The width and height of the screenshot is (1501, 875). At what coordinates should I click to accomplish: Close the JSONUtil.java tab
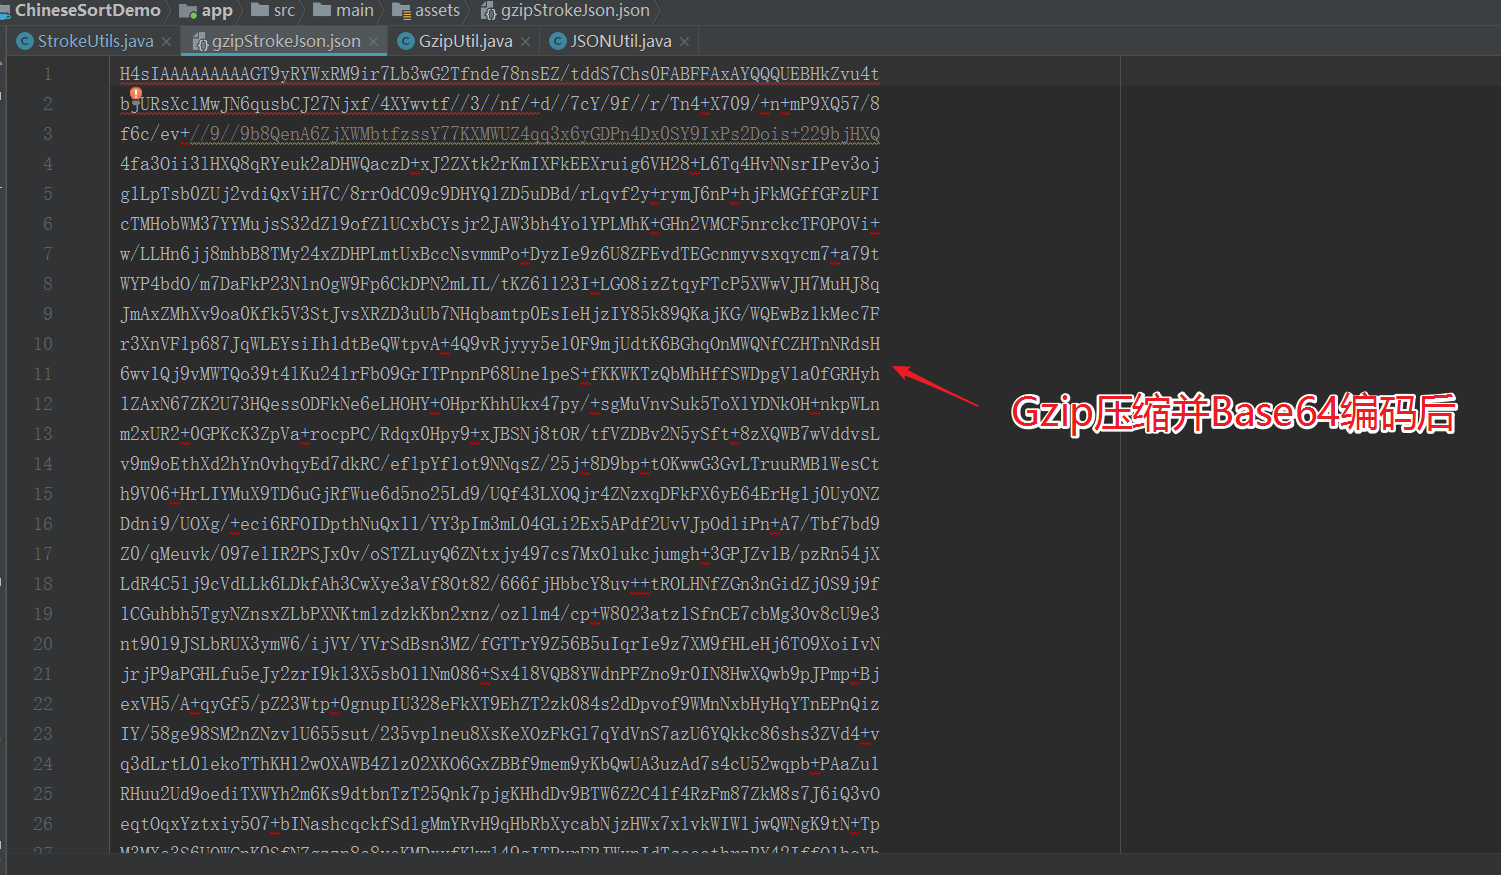(x=684, y=41)
